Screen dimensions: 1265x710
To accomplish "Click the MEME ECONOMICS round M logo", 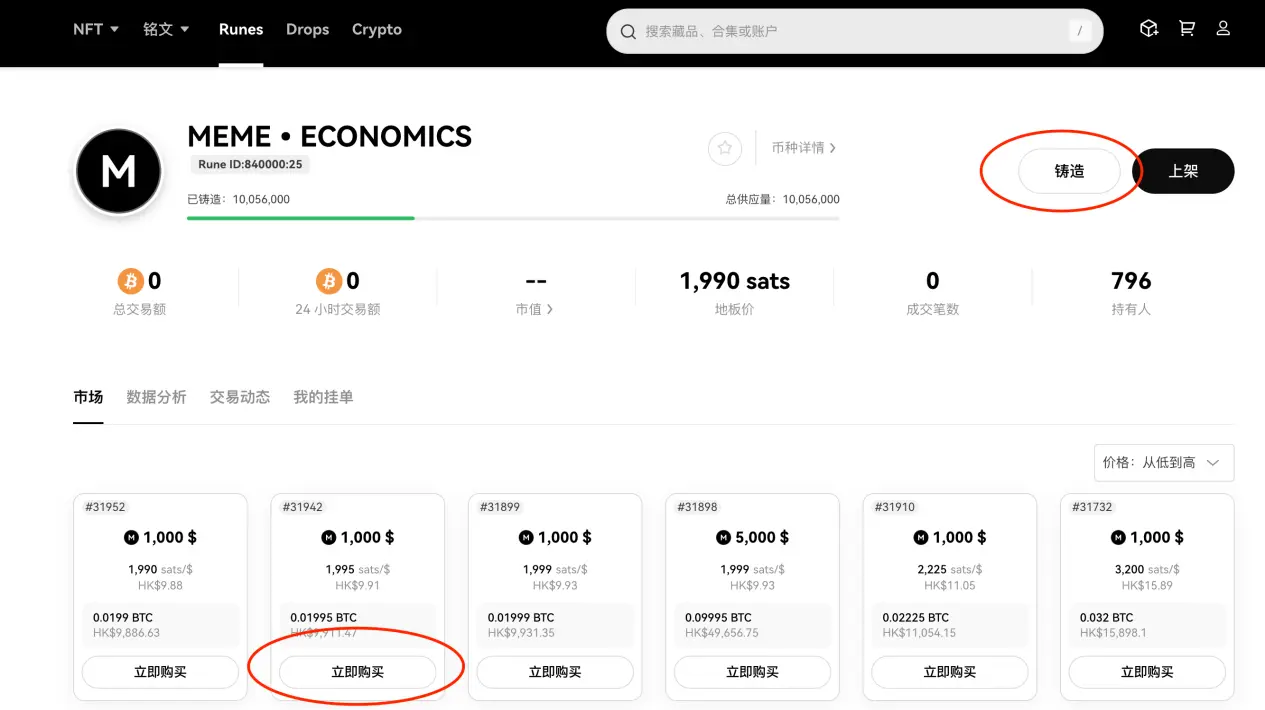I will point(119,172).
